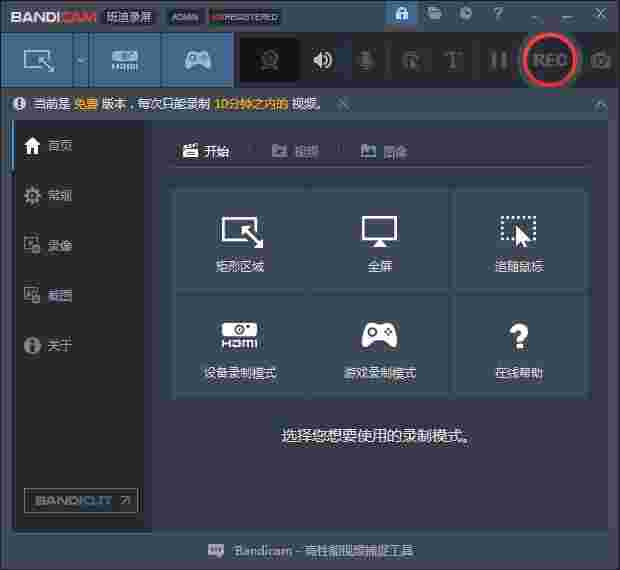
Task: Collapse the panel with the up arrow
Action: click(x=600, y=105)
